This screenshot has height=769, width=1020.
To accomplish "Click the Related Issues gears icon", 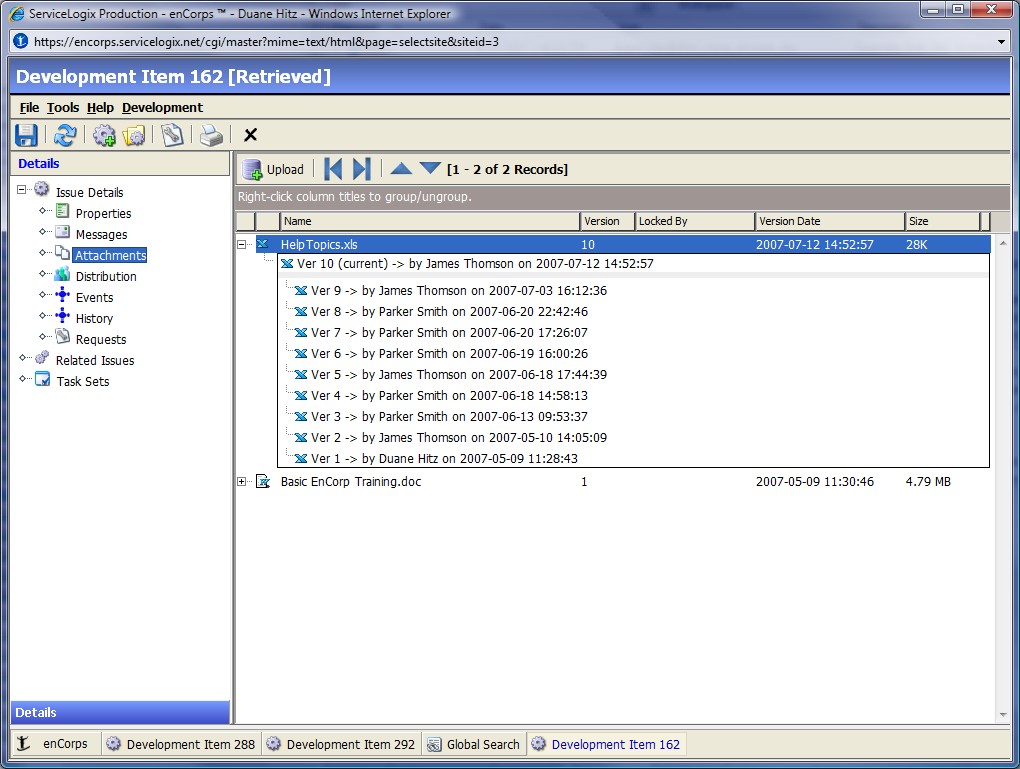I will tap(42, 357).
